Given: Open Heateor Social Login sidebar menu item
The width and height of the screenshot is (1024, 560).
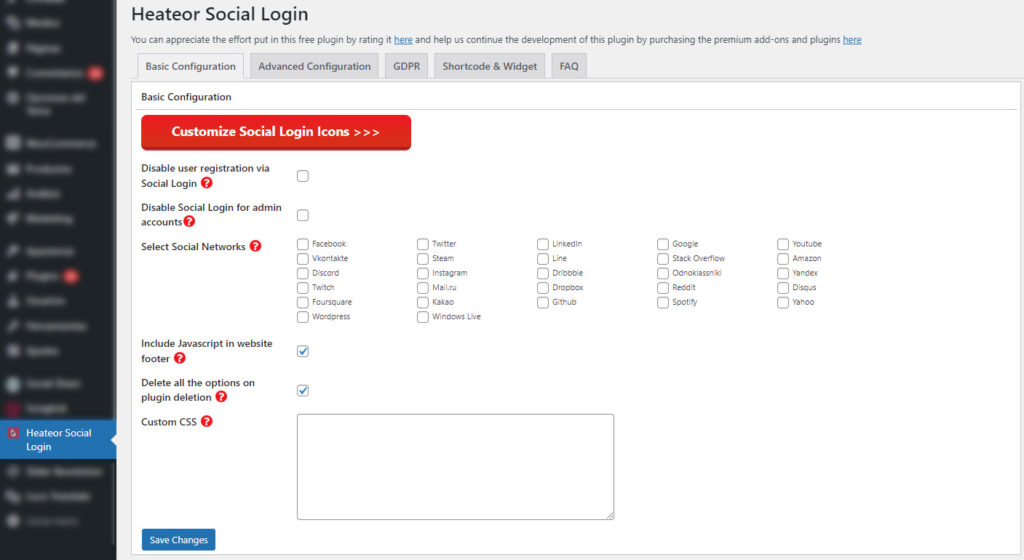Looking at the screenshot, I should (58, 439).
